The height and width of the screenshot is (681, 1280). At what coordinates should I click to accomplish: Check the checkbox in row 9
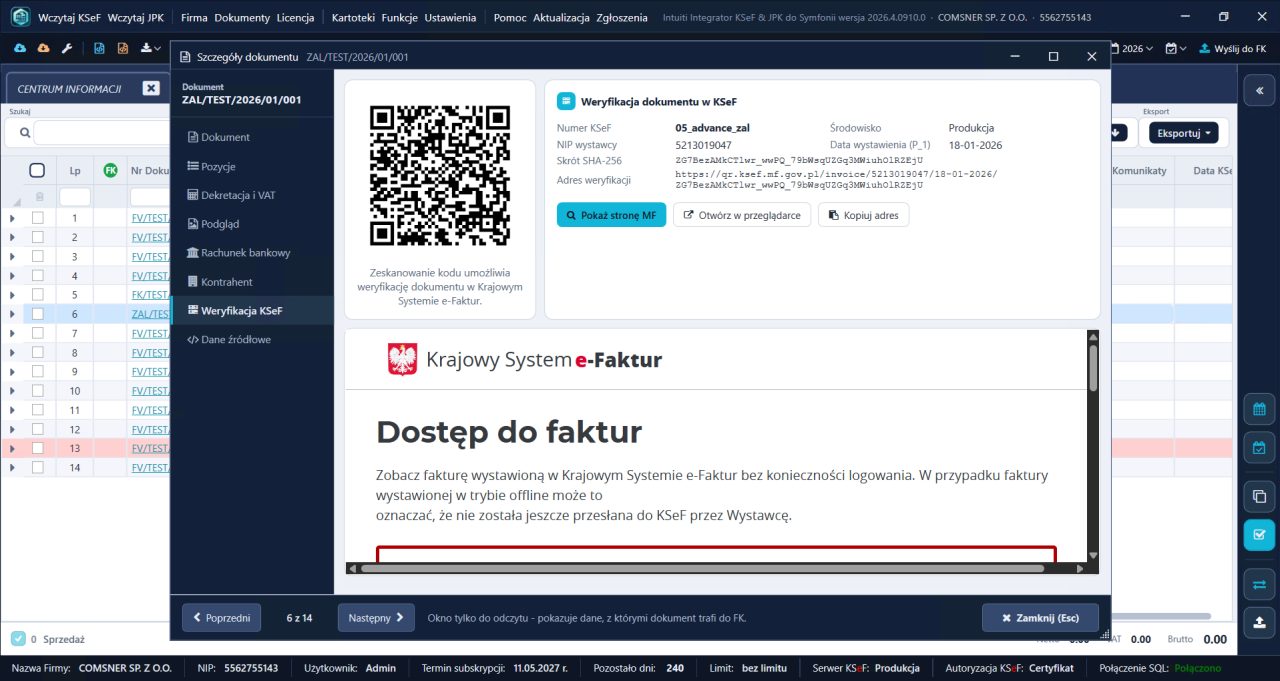(x=37, y=371)
